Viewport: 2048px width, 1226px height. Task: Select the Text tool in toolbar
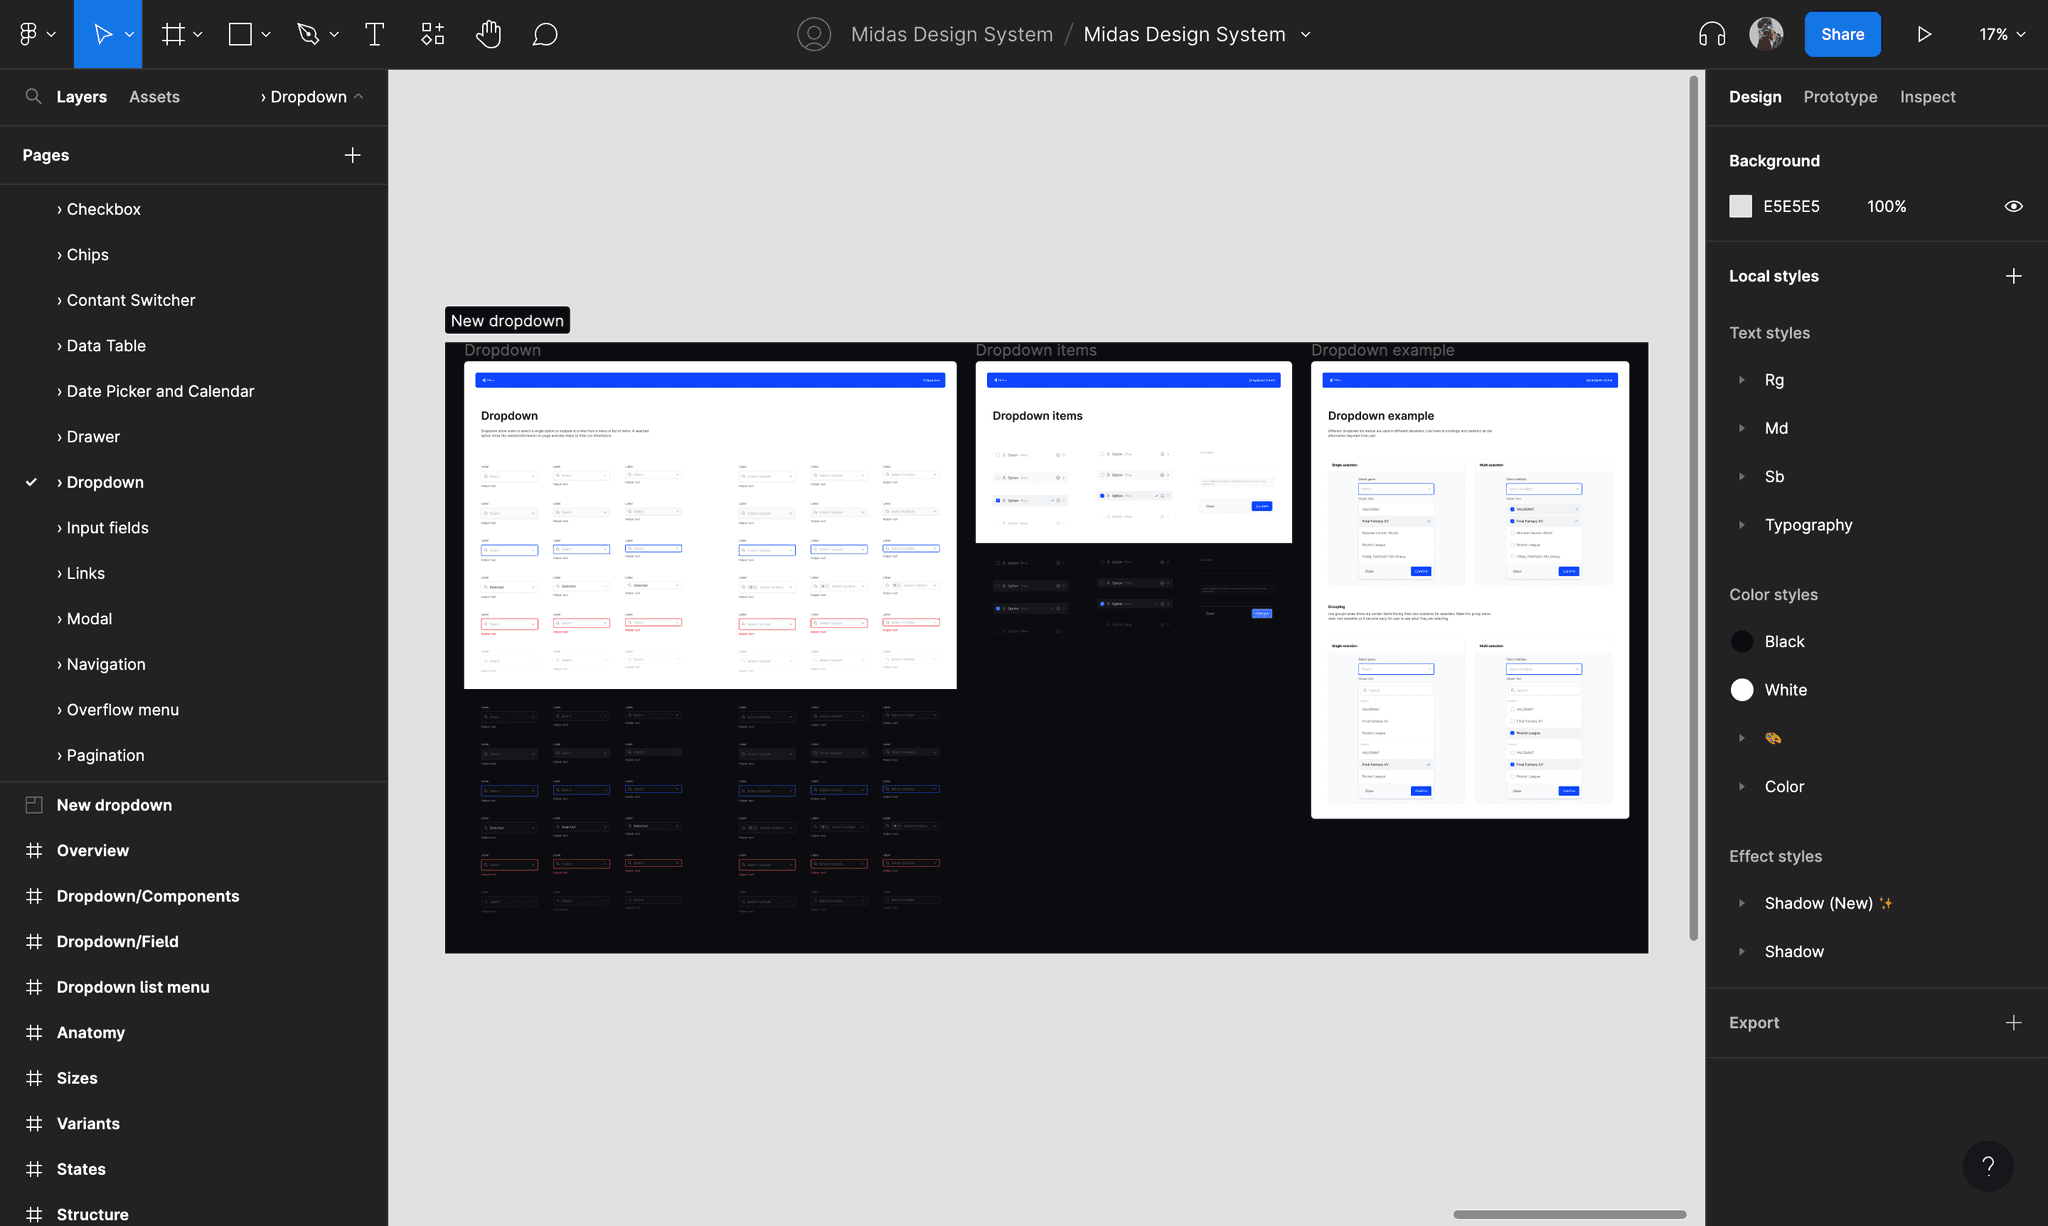click(374, 34)
